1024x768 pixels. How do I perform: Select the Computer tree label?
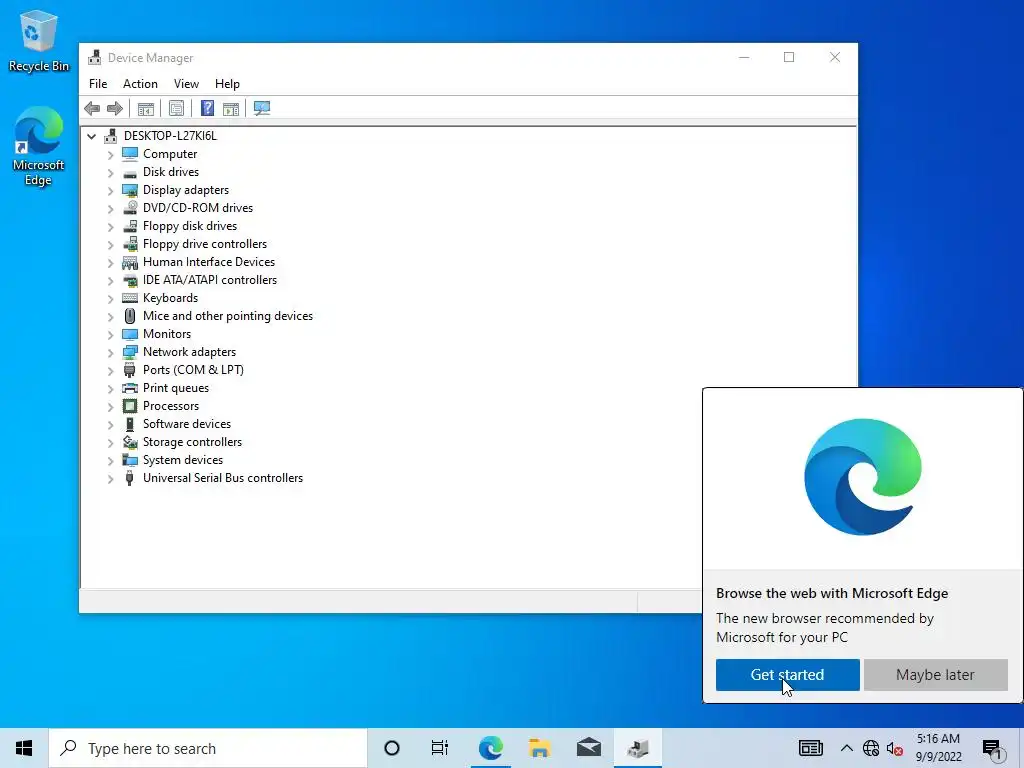click(170, 154)
